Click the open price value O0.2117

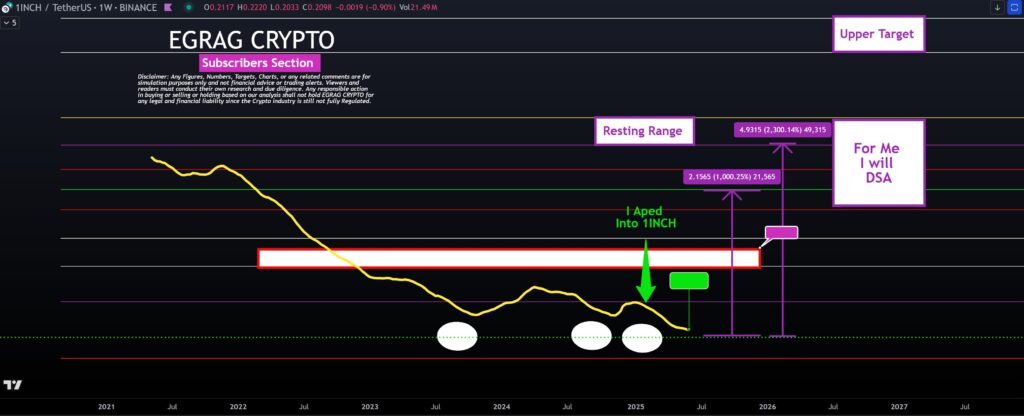(x=220, y=7)
